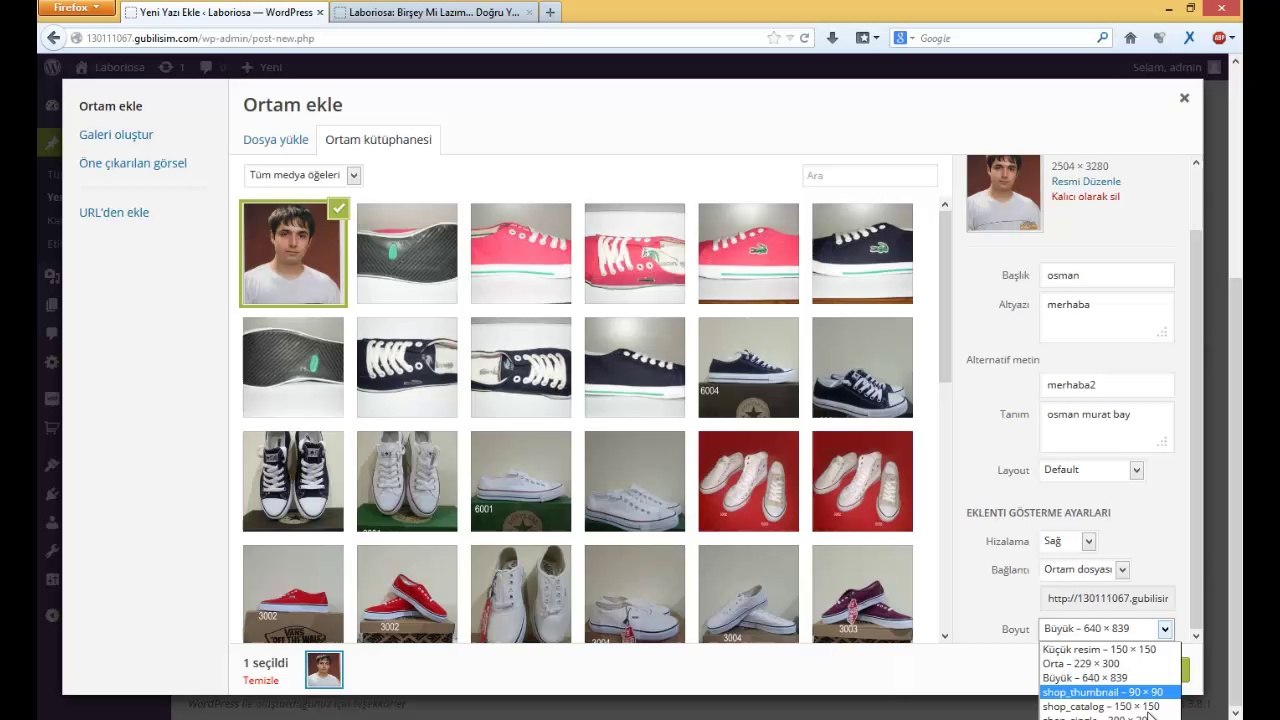Open the Firefox downloads arrow icon
Image resolution: width=1280 pixels, height=720 pixels.
click(832, 38)
